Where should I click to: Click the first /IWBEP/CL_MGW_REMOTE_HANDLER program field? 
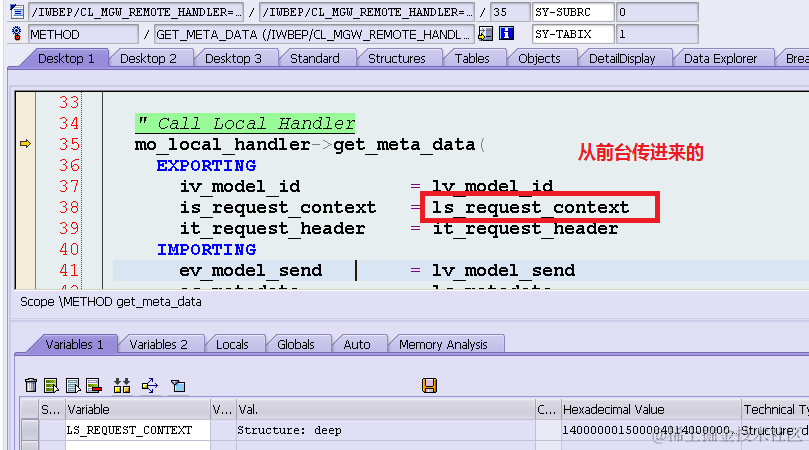[x=136, y=12]
